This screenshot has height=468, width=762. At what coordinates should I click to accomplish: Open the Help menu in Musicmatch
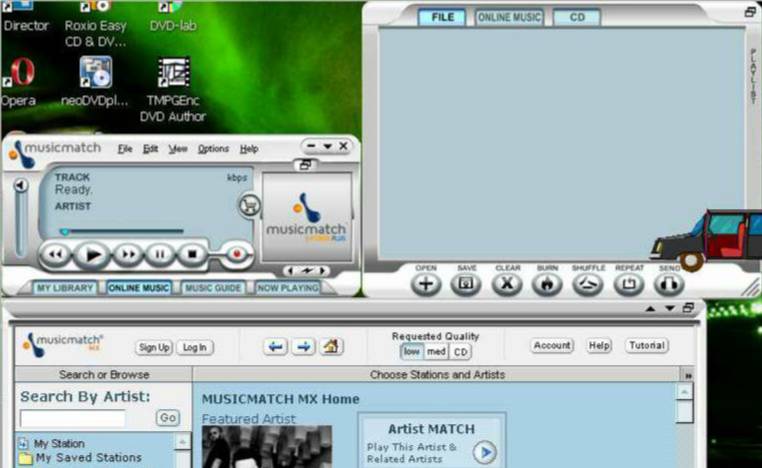pyautogui.click(x=249, y=149)
